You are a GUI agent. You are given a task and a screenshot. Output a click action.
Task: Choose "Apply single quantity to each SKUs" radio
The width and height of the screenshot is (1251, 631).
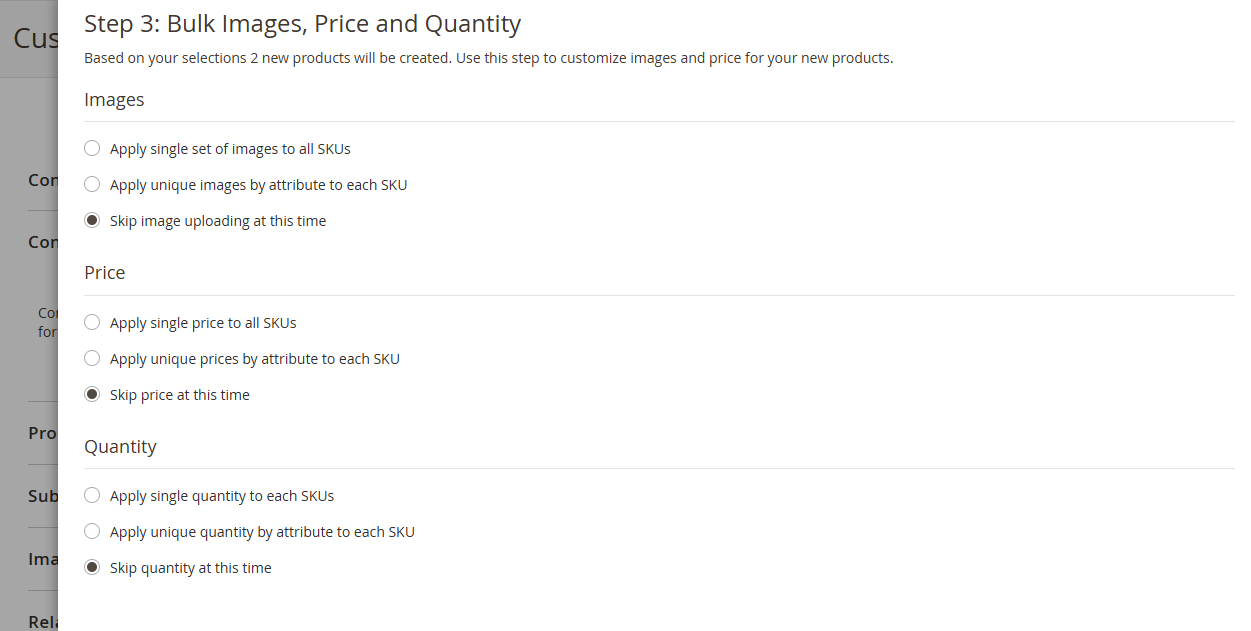point(92,496)
